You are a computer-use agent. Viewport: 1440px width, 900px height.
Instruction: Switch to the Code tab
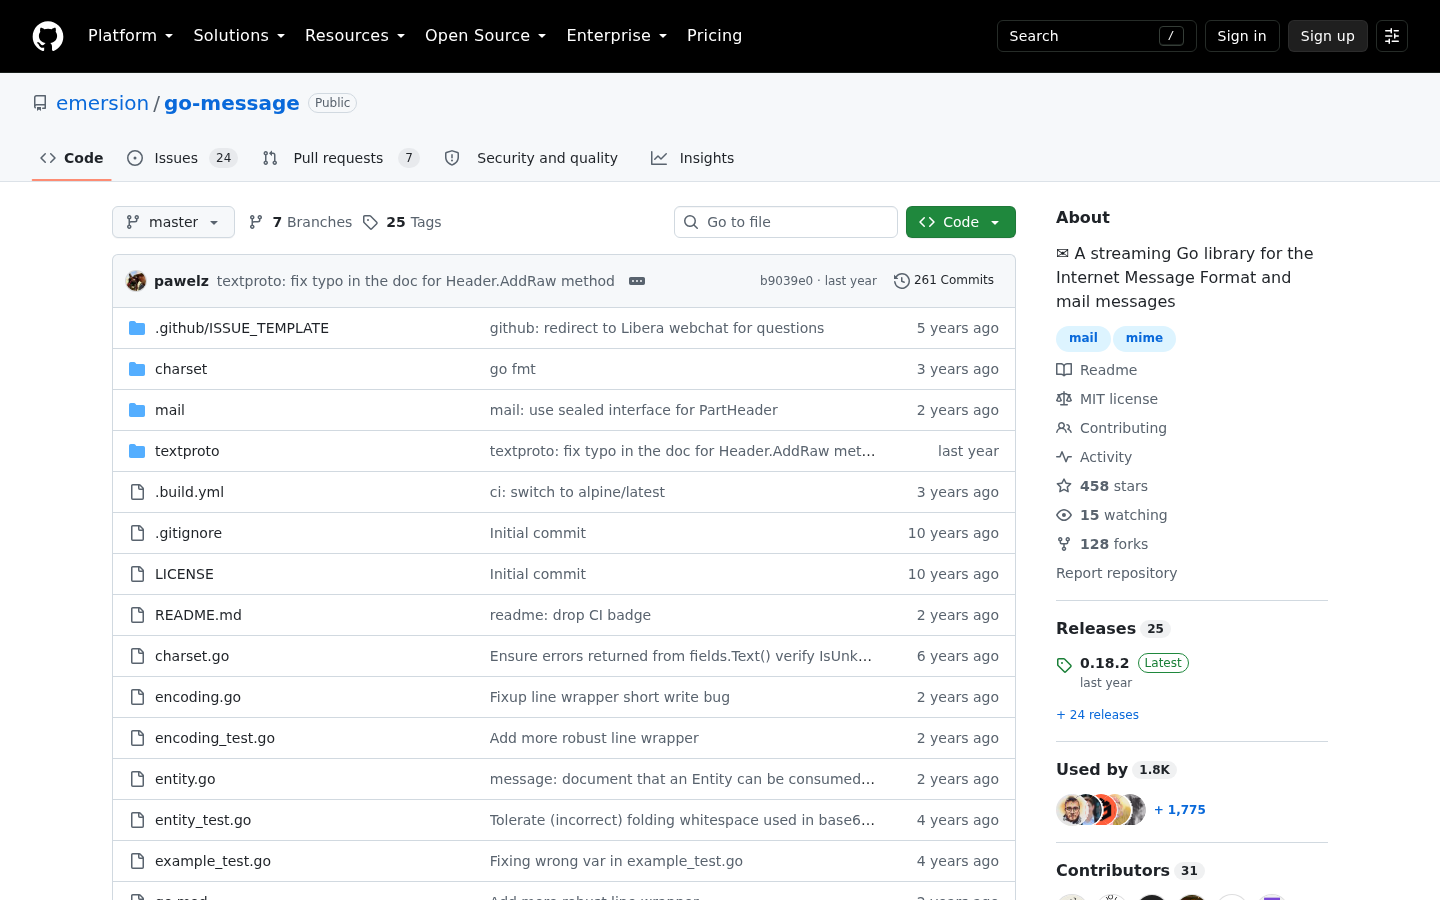pos(71,158)
